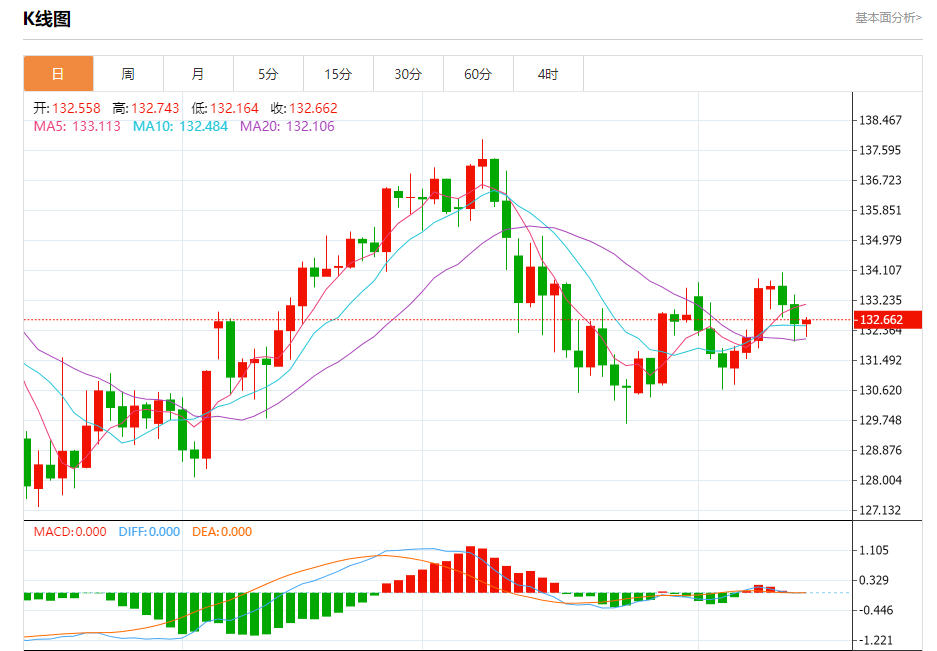
Task: Click the 130.620 price axis label
Action: 880,390
